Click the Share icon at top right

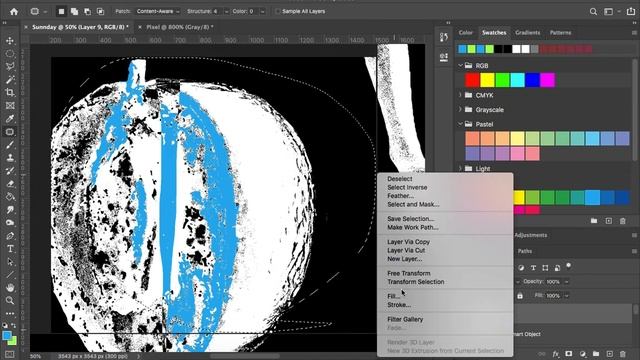pos(631,11)
